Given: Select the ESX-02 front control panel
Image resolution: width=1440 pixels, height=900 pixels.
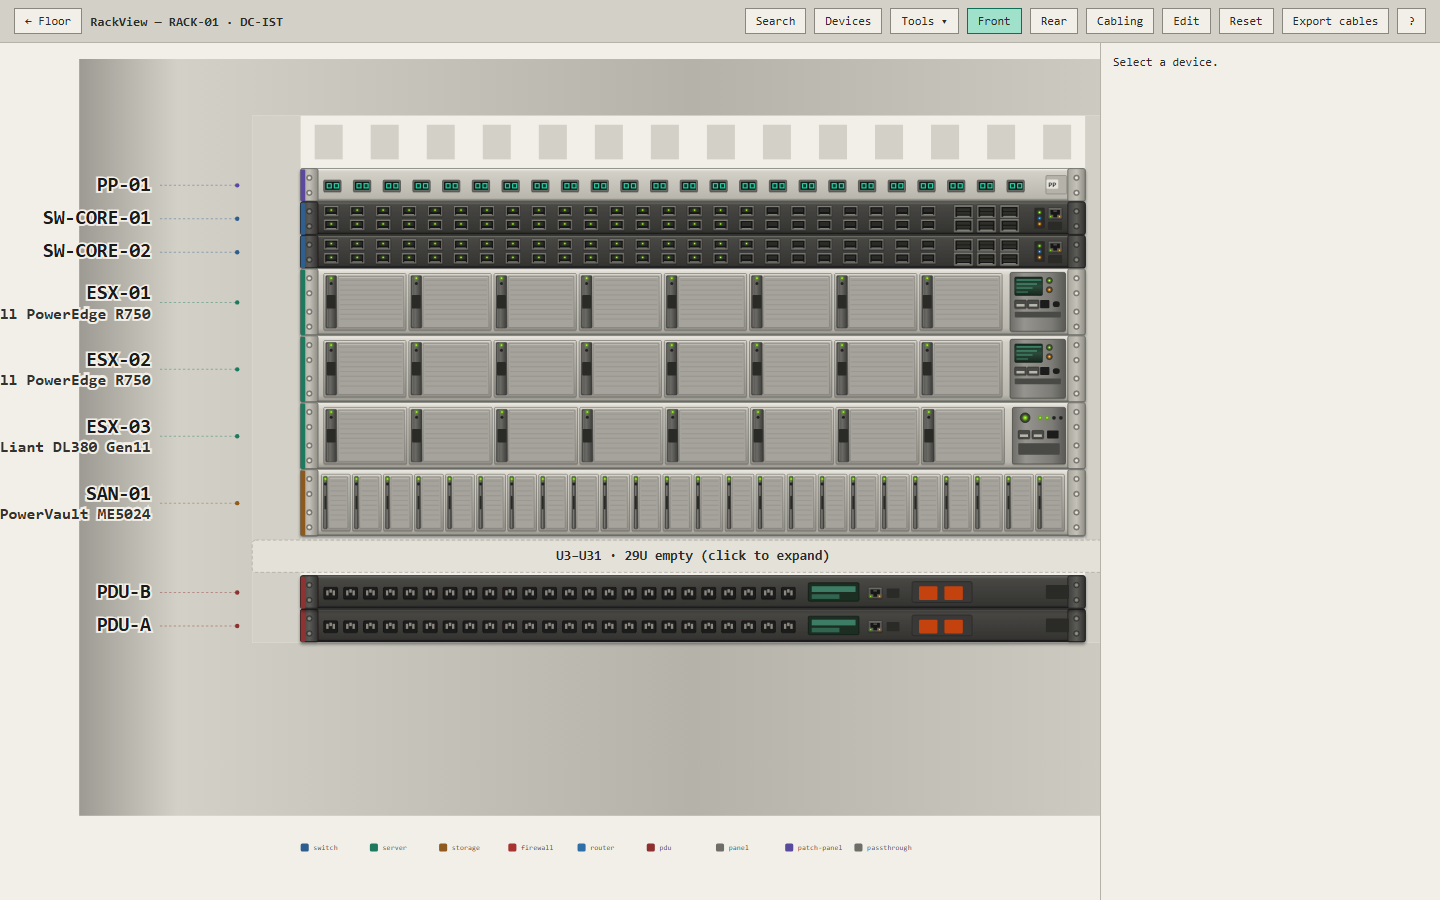Looking at the screenshot, I should [1038, 369].
